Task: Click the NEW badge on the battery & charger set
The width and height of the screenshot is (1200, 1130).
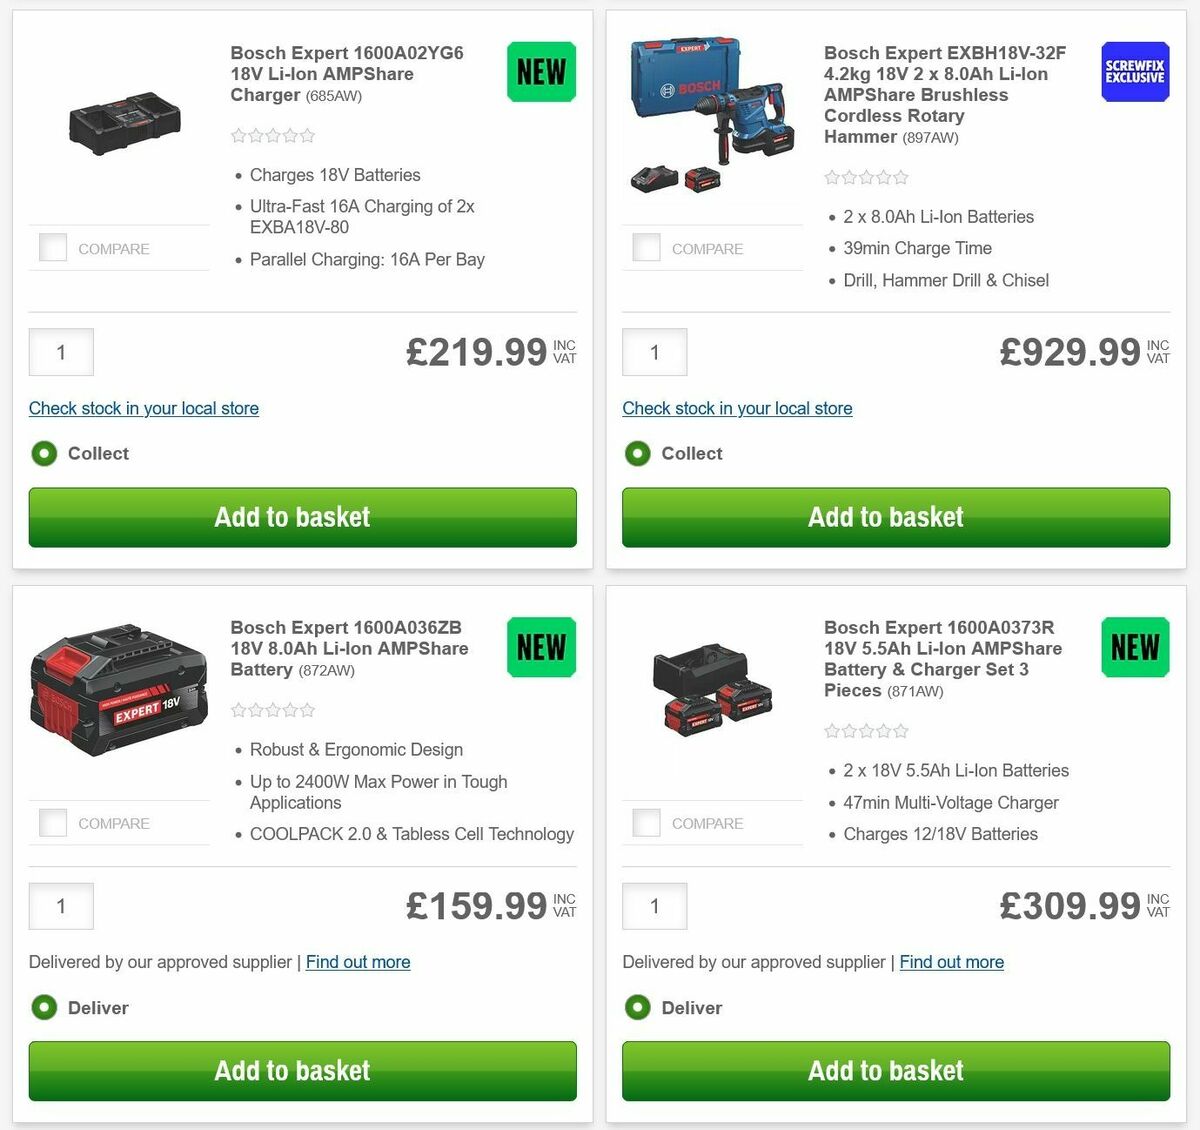Action: tap(1134, 647)
